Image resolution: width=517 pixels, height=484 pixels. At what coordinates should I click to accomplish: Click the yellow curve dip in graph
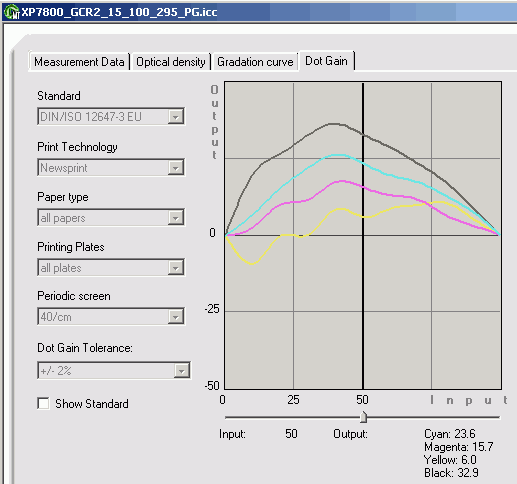click(252, 264)
